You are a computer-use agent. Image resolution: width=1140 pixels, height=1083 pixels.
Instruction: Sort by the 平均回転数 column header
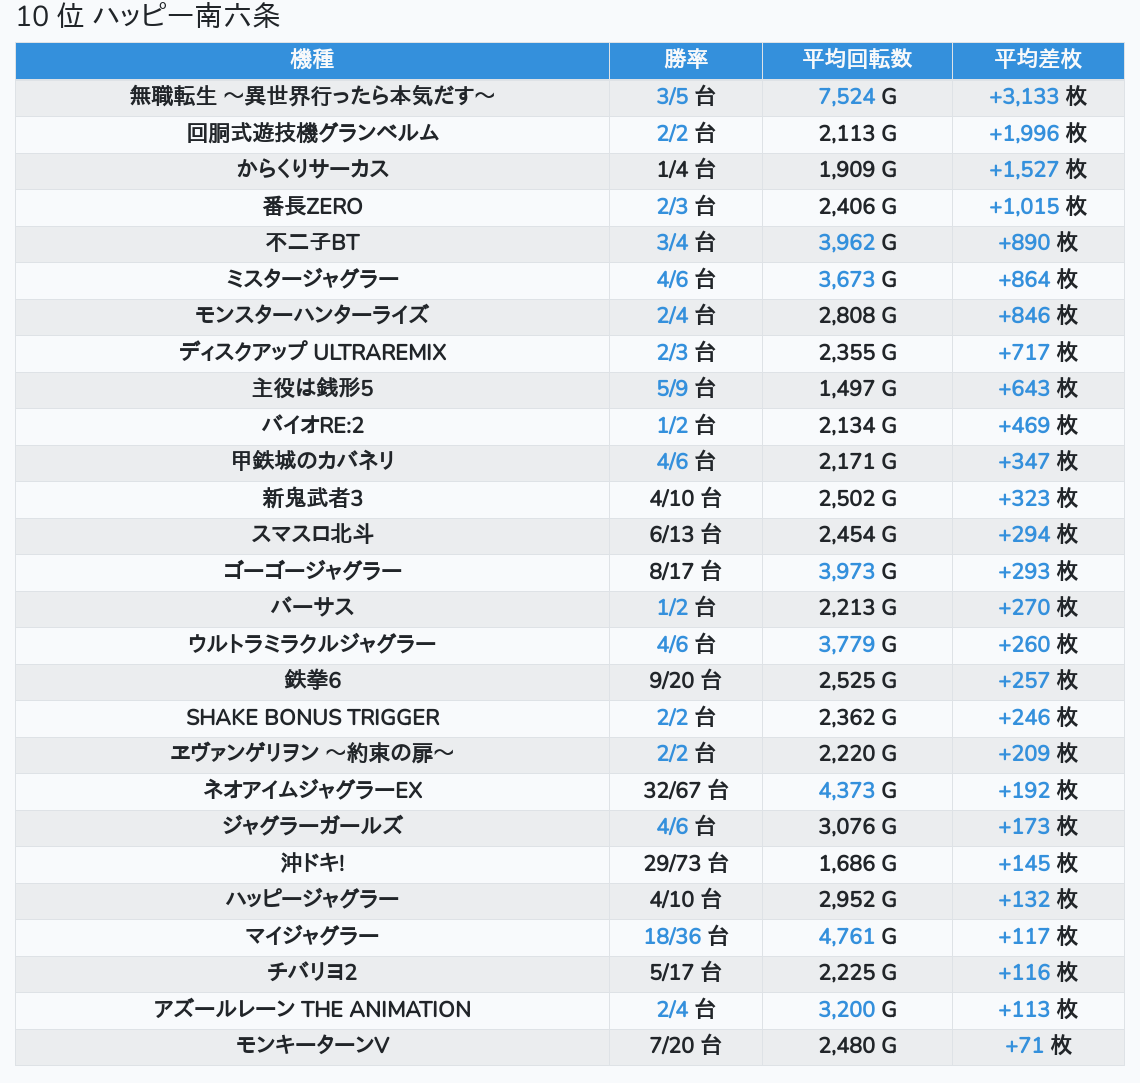[857, 60]
